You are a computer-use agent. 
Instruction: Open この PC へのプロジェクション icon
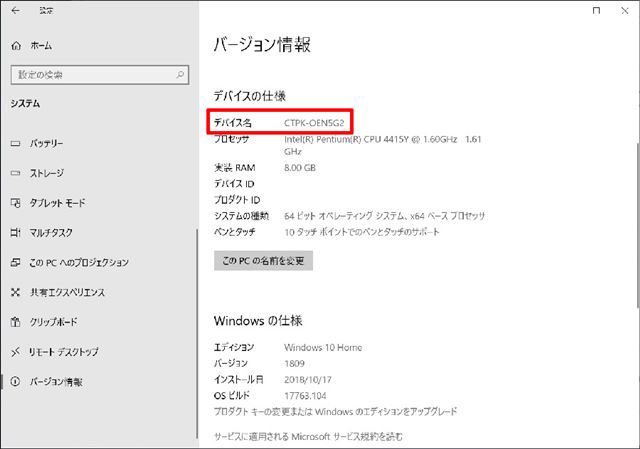point(16,262)
